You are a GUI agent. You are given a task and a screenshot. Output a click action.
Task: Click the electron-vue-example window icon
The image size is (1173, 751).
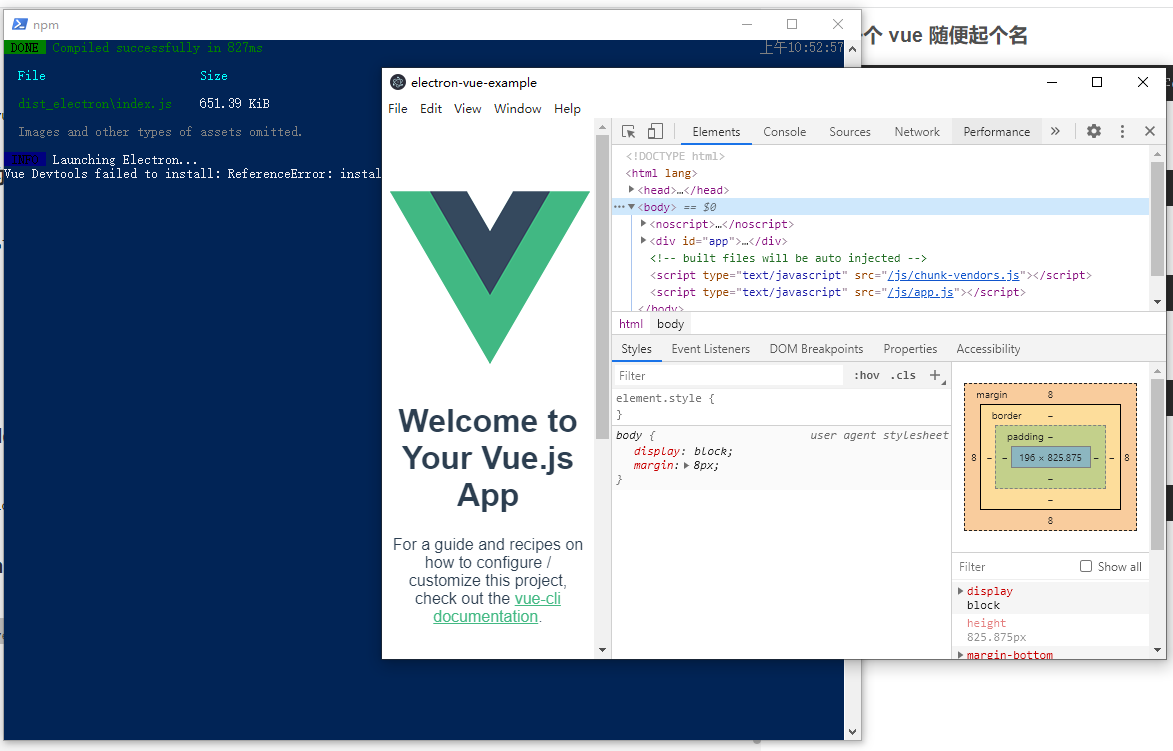398,82
